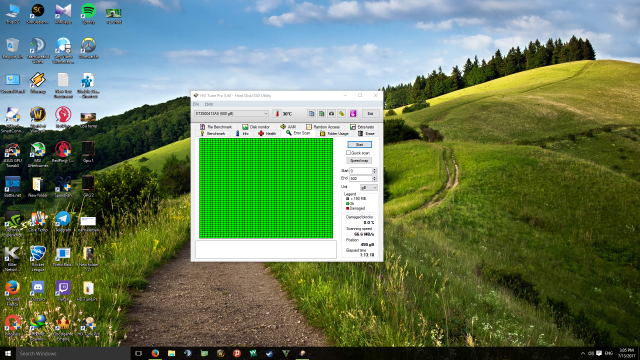Switch to the Random Access tab
Screen dimensions: 640x360
(323, 127)
